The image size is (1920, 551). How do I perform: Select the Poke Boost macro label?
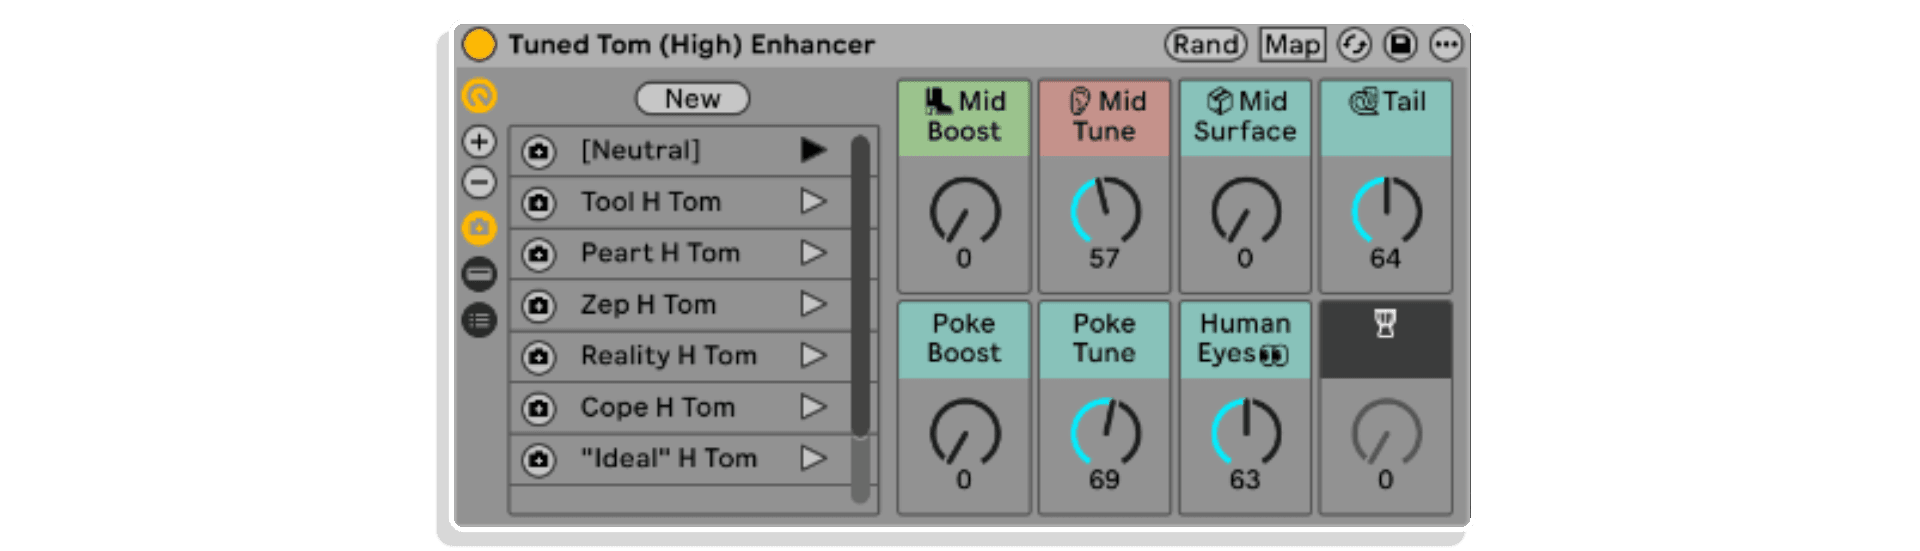pos(964,340)
